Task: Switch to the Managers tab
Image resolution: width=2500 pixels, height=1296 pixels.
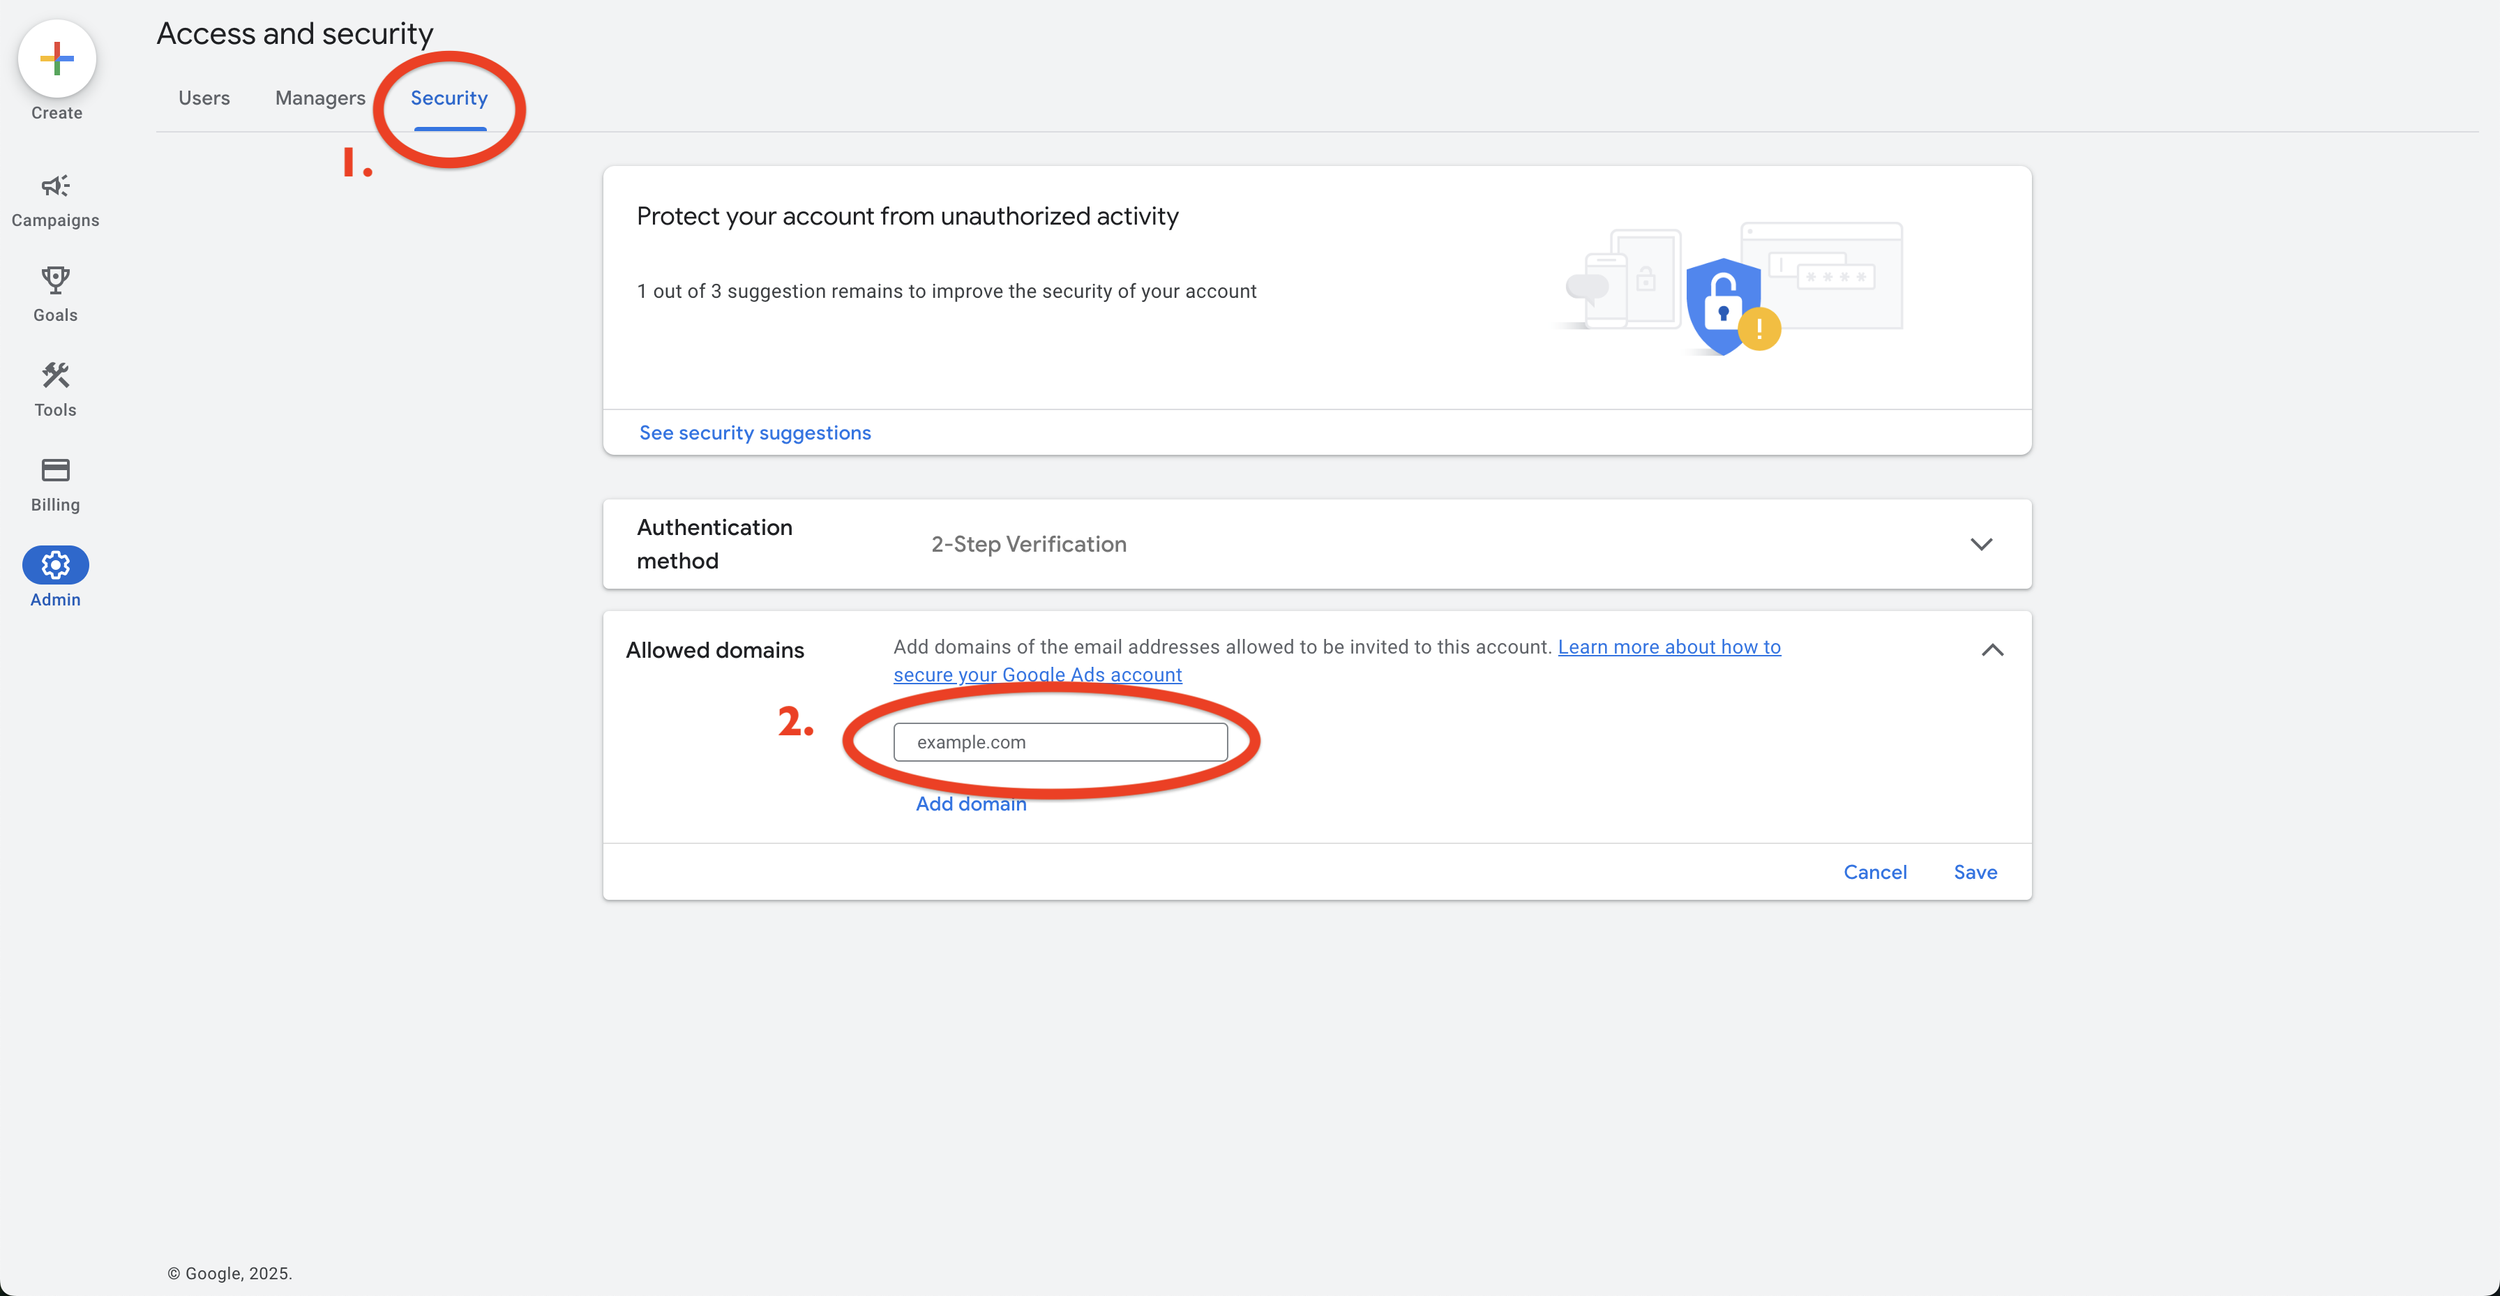Action: coord(319,97)
